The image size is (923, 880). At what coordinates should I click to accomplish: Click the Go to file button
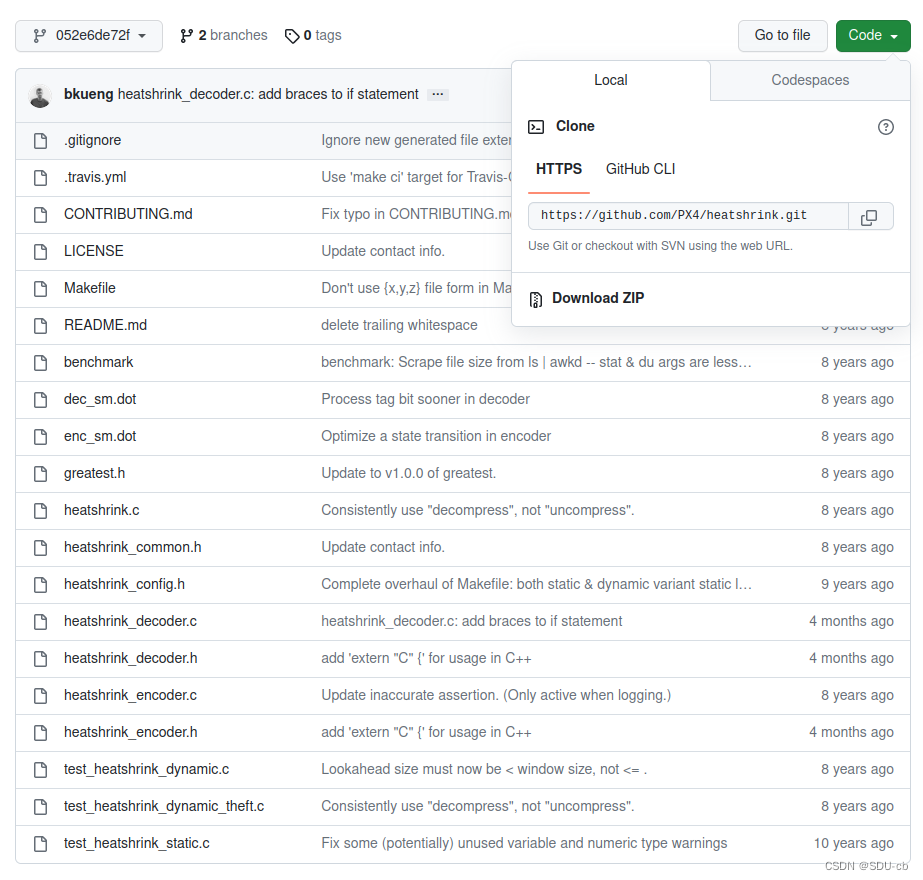[782, 35]
